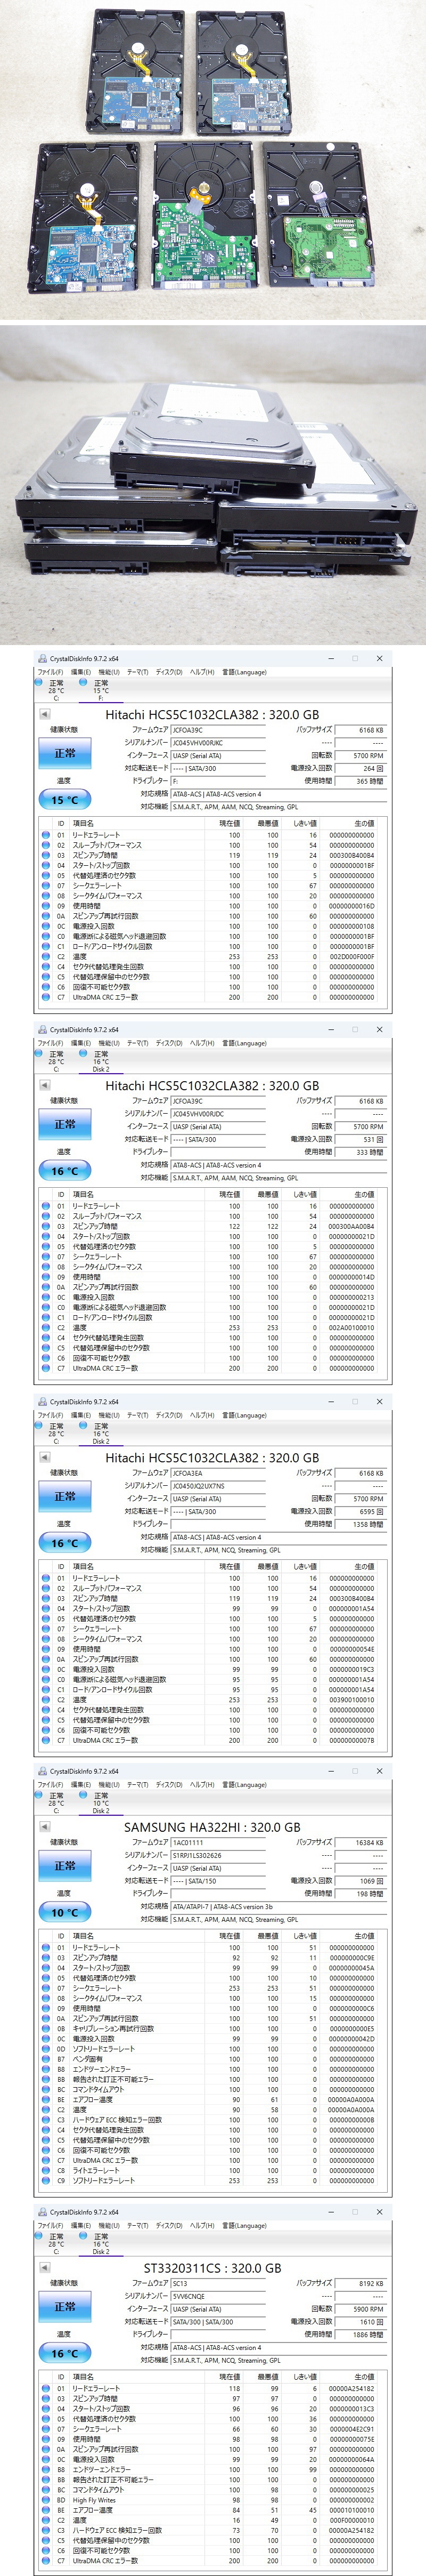Open the photo of the drive with green Samsung-style circuit board, bottom middle
This screenshot has height=2576, width=426.
click(205, 215)
